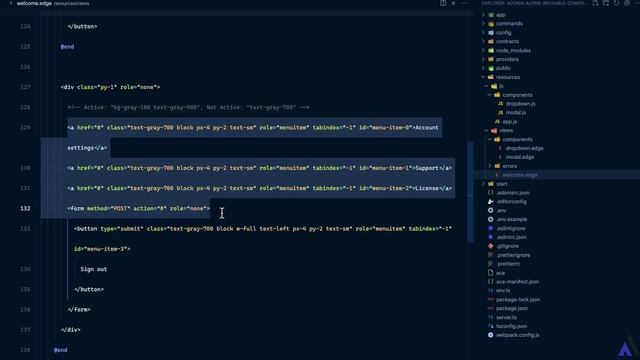640x360 pixels.
Task: Click the folder icon for node_modules
Action: [491, 50]
